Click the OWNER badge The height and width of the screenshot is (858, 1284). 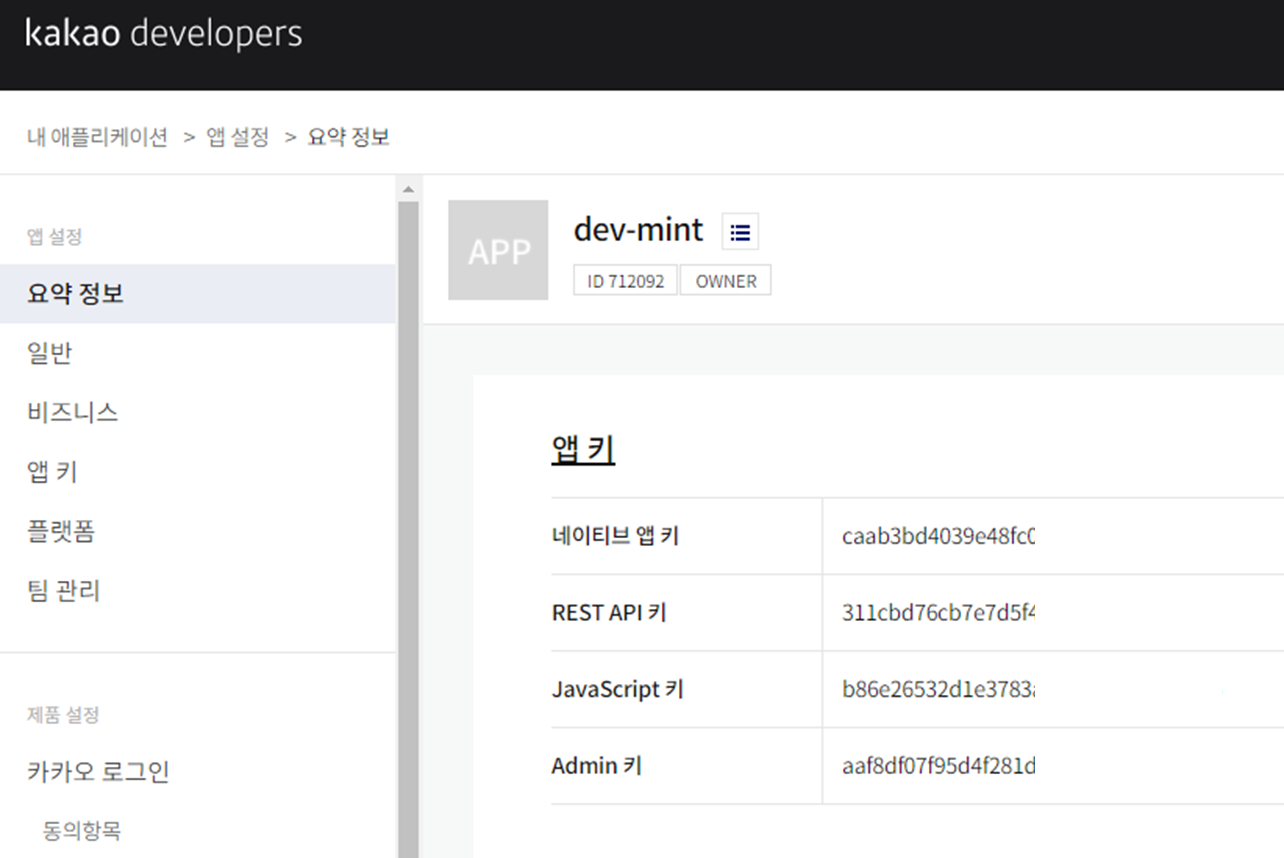coord(726,281)
